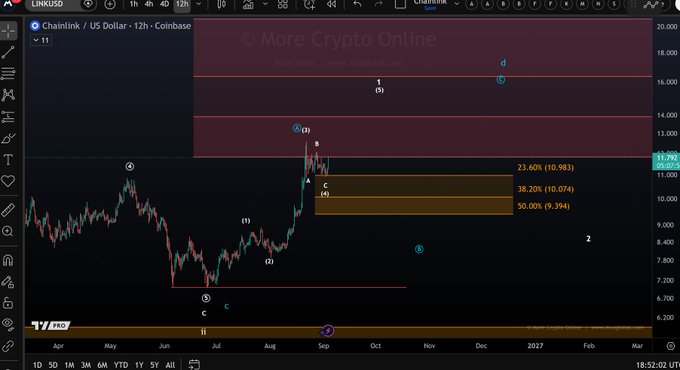Open indicator templates grid icon
Image resolution: width=680 pixels, height=370 pixels.
tap(283, 4)
